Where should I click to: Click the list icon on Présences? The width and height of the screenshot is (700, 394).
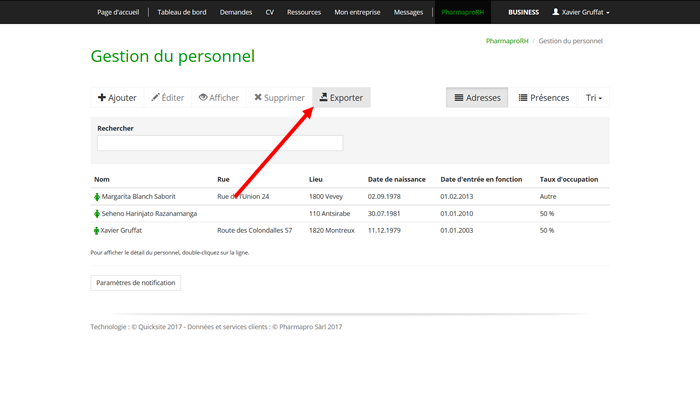click(x=523, y=97)
